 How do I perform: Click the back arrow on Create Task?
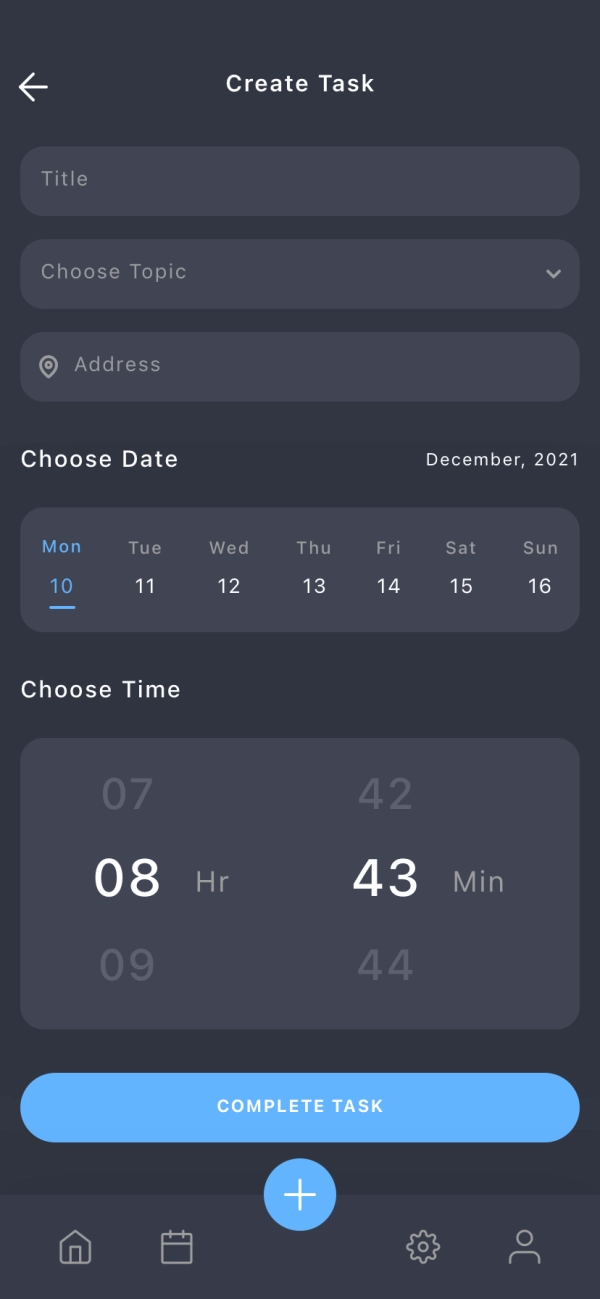pyautogui.click(x=33, y=85)
